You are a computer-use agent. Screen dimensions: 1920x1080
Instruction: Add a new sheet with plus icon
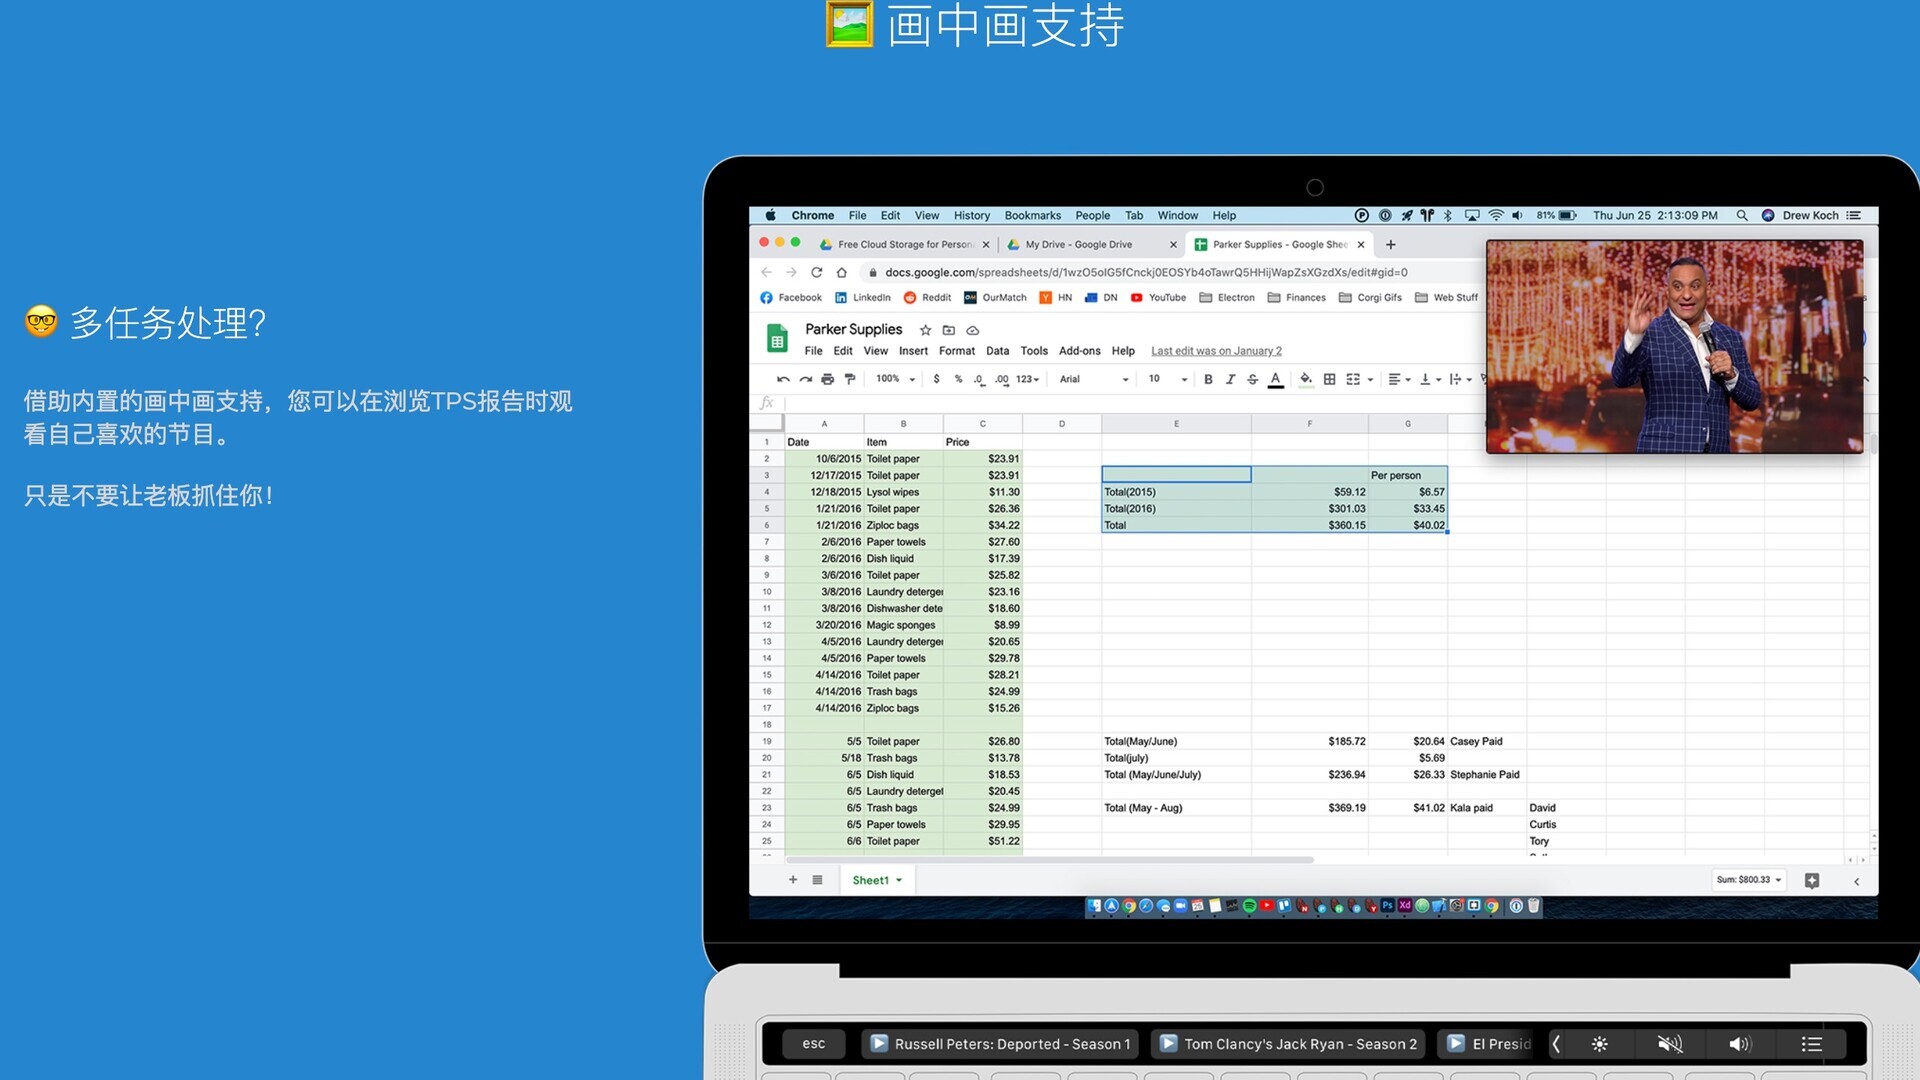pyautogui.click(x=793, y=880)
